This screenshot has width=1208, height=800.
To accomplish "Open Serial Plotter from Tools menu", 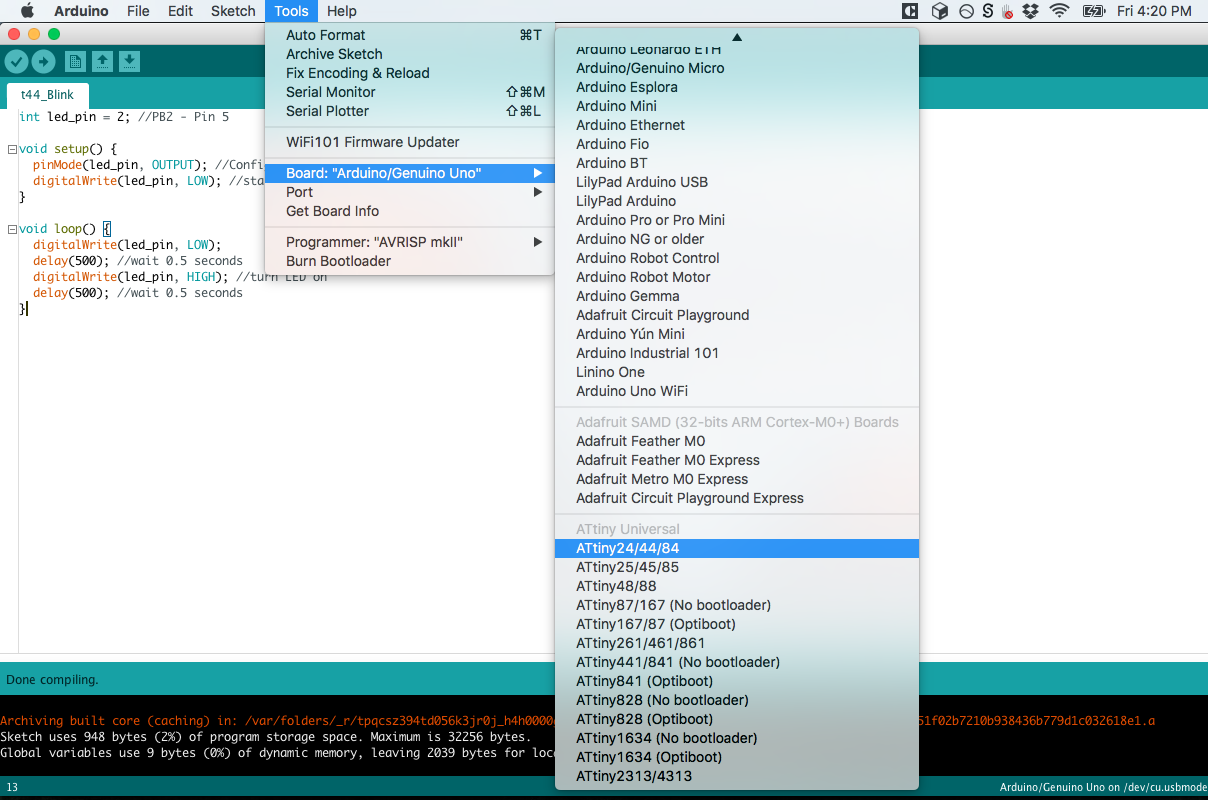I will tap(410, 111).
